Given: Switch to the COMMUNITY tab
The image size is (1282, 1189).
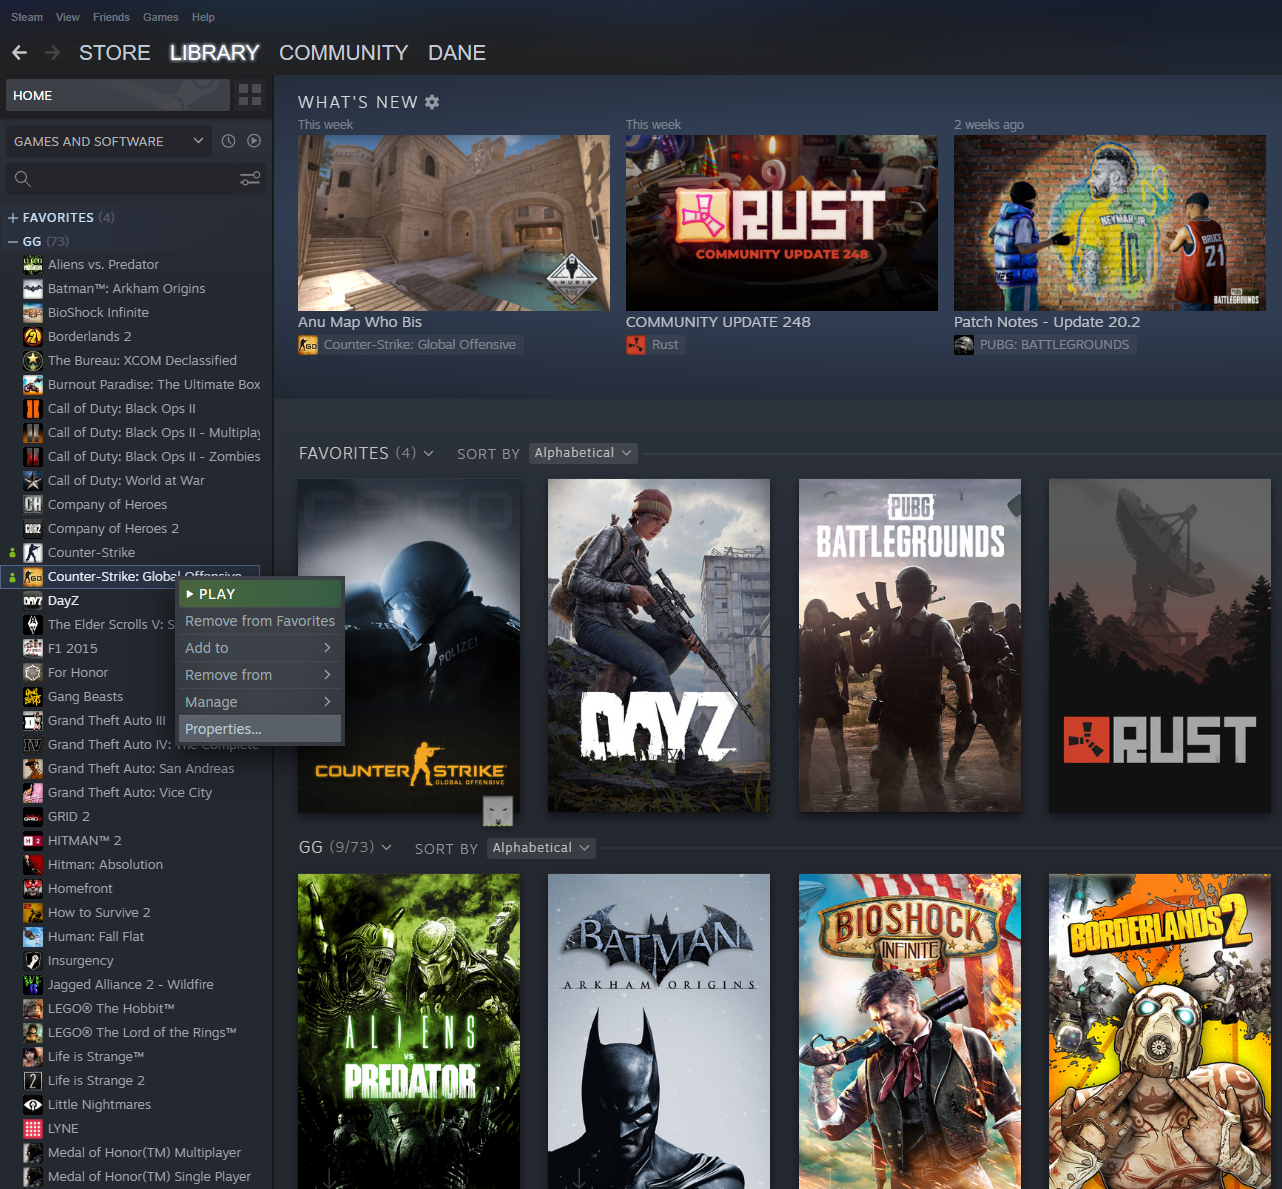Looking at the screenshot, I should [x=344, y=53].
